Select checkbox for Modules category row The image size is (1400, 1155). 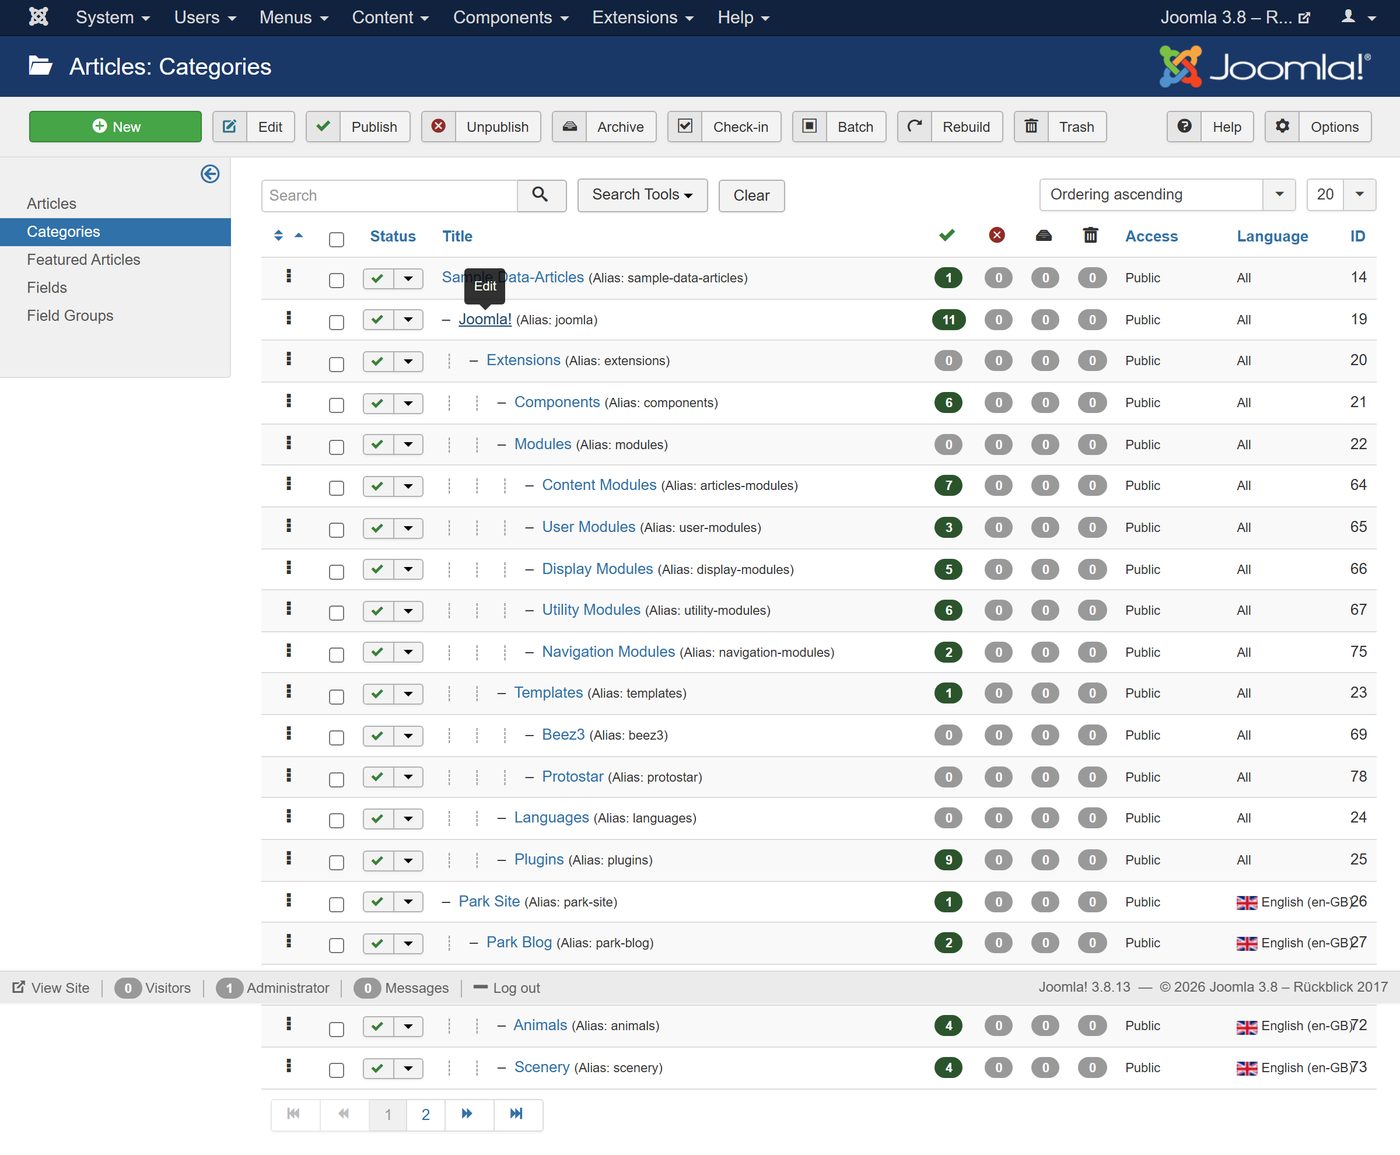[x=336, y=447]
